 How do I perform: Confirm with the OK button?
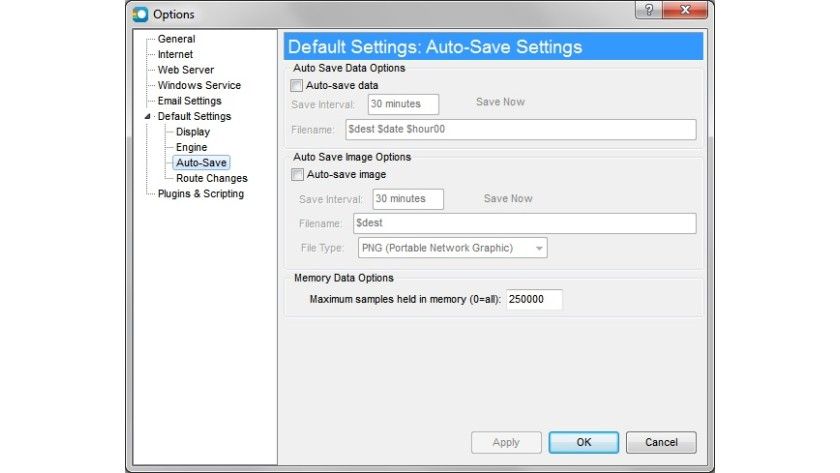(583, 442)
